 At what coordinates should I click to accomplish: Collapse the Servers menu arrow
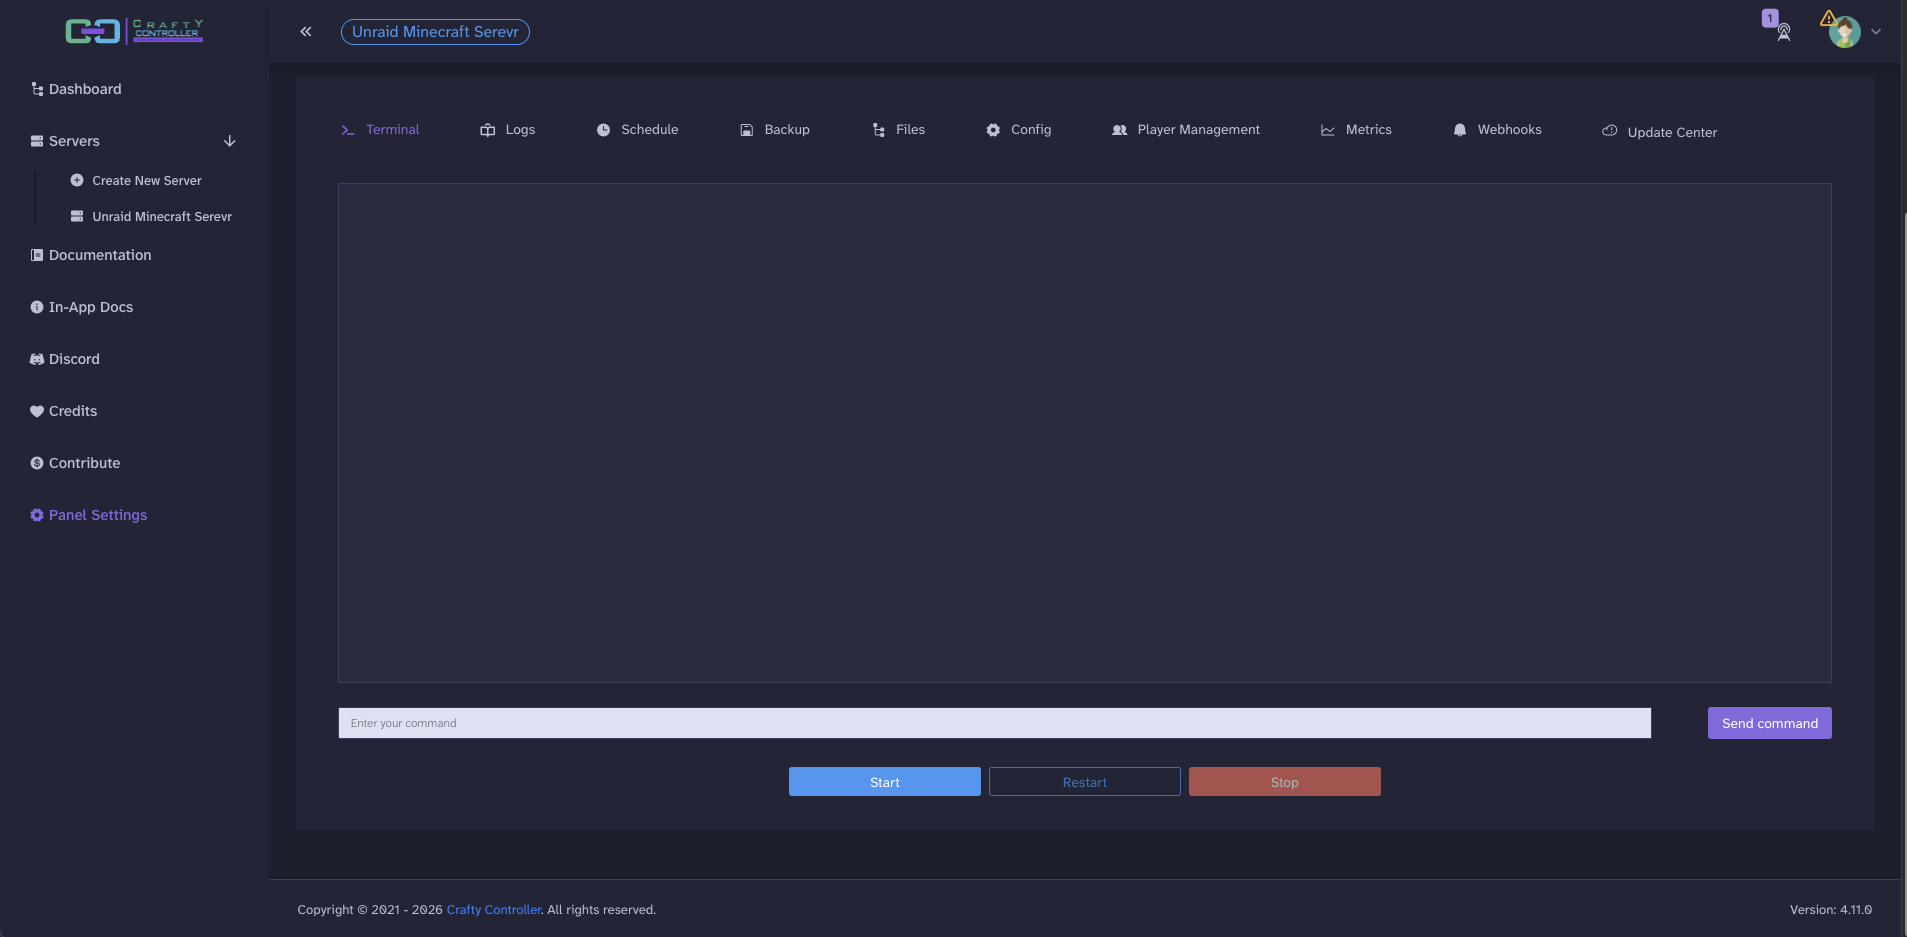(x=230, y=141)
